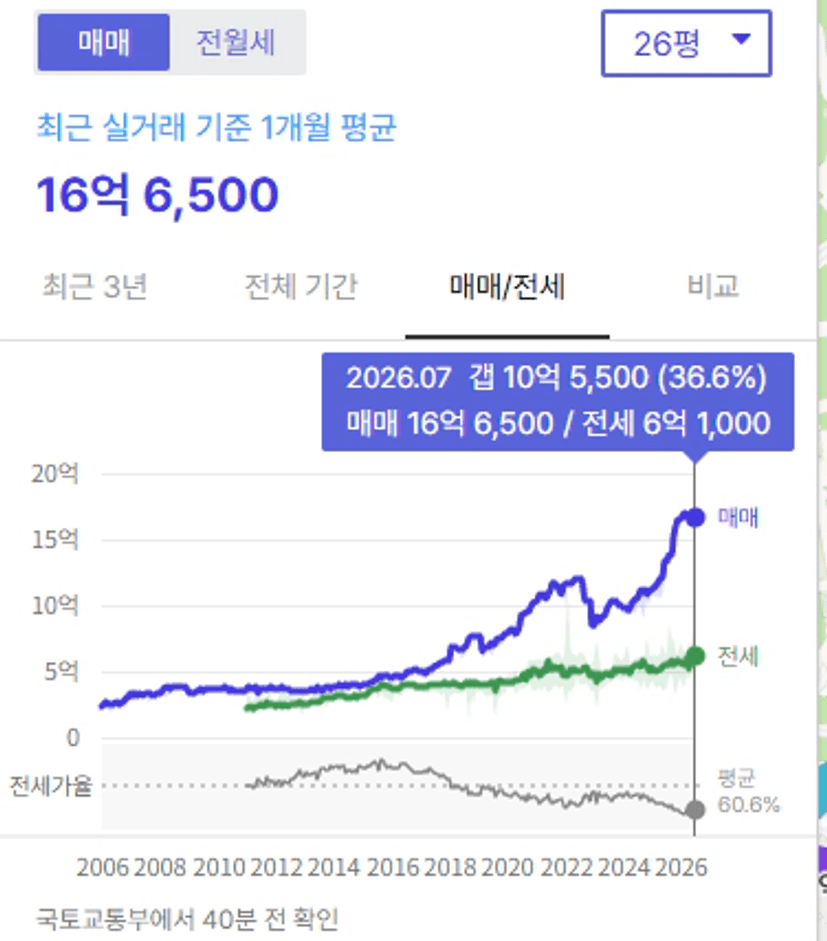Select the 매매/전세 tab
Image resolution: width=827 pixels, height=941 pixels.
pos(507,286)
